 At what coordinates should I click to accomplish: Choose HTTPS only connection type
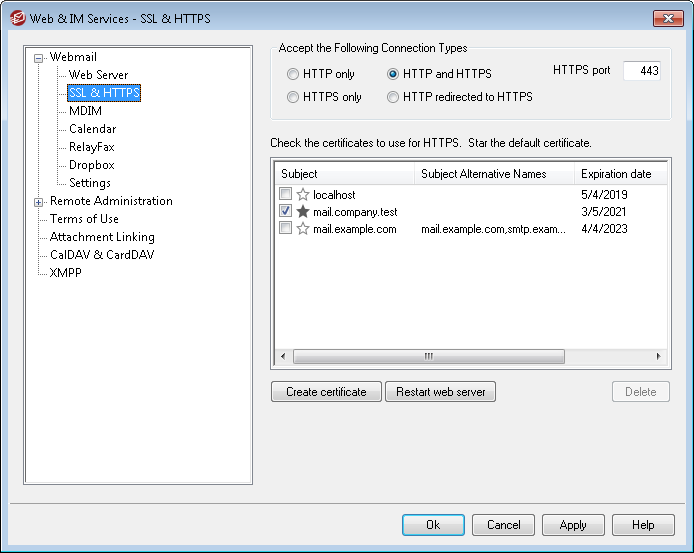[293, 97]
